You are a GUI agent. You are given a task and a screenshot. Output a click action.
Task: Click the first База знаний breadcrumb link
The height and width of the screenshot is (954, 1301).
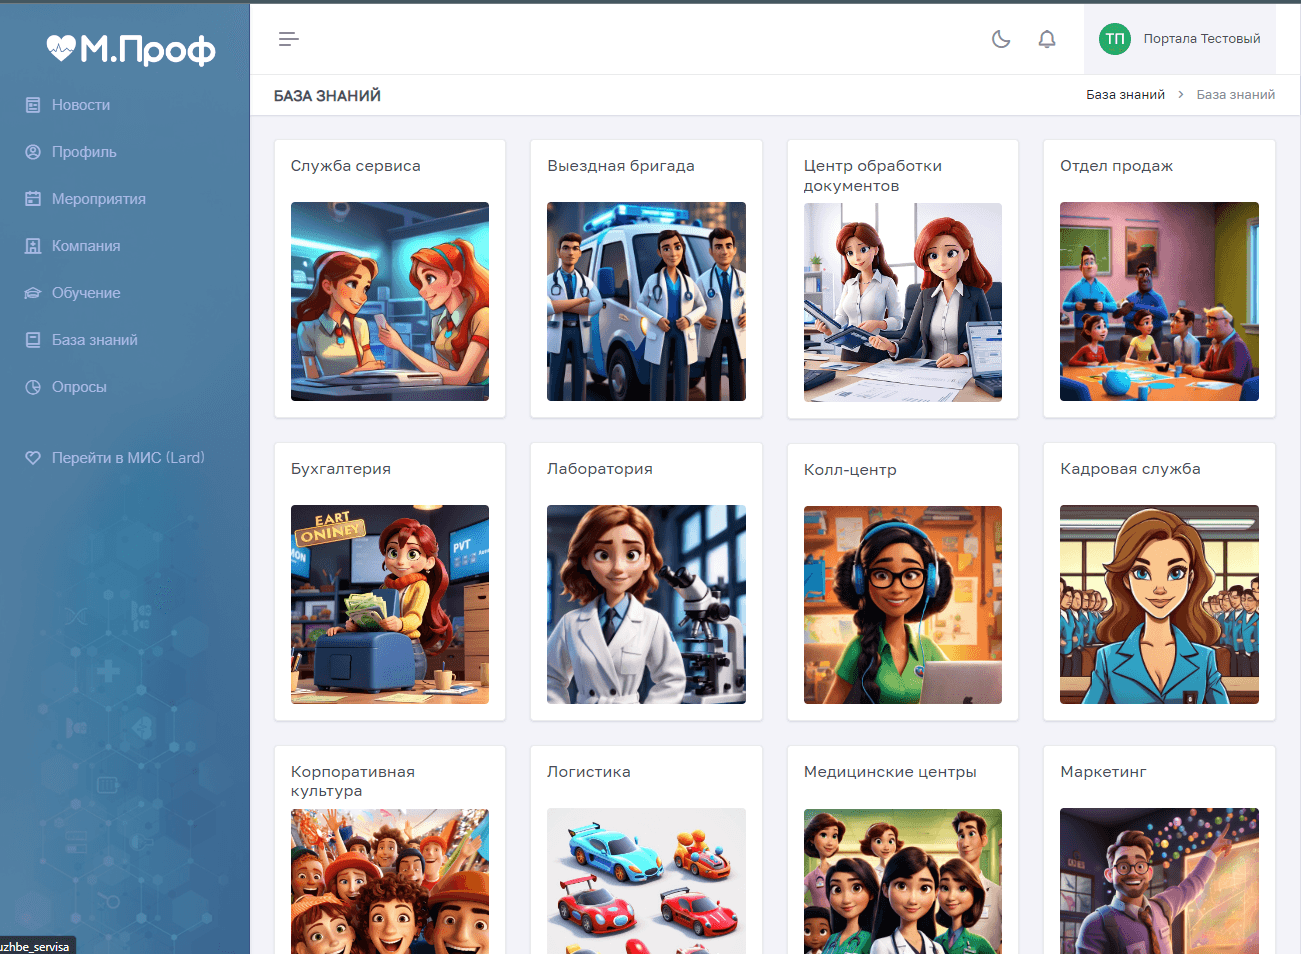pyautogui.click(x=1125, y=95)
